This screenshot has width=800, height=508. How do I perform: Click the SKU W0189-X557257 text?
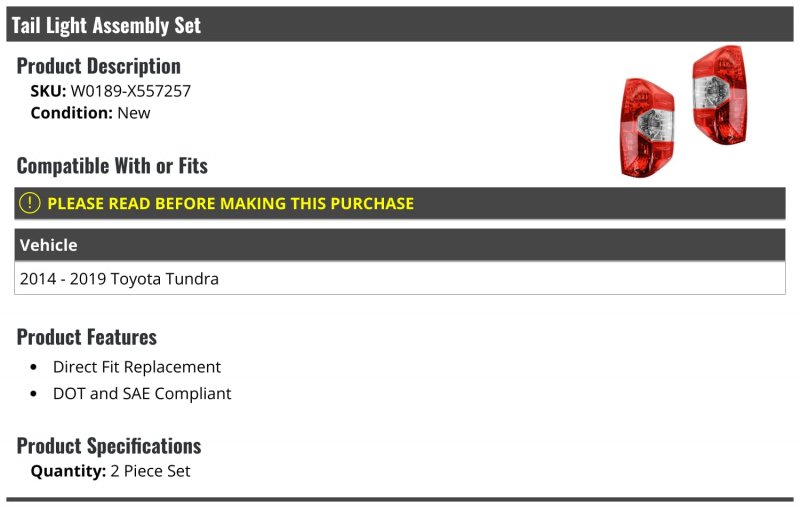click(x=111, y=91)
